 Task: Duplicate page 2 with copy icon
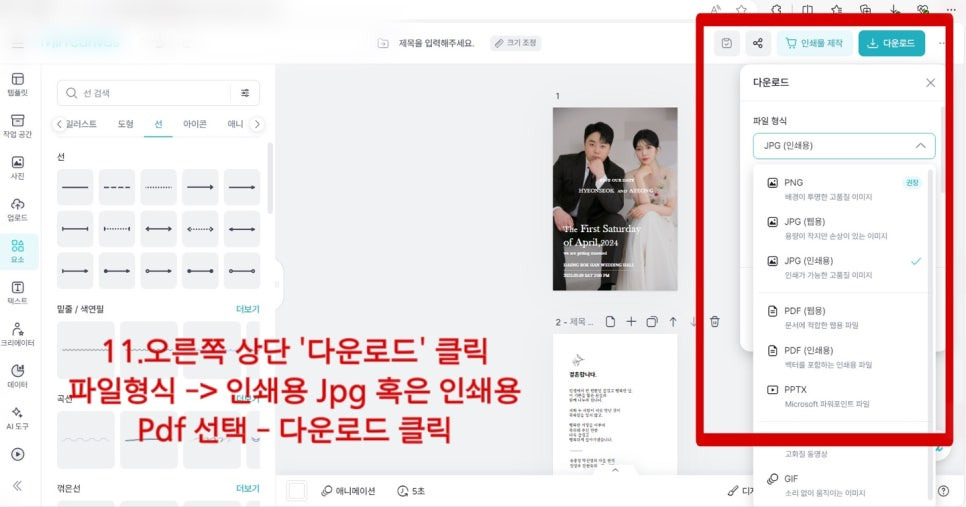coord(652,322)
